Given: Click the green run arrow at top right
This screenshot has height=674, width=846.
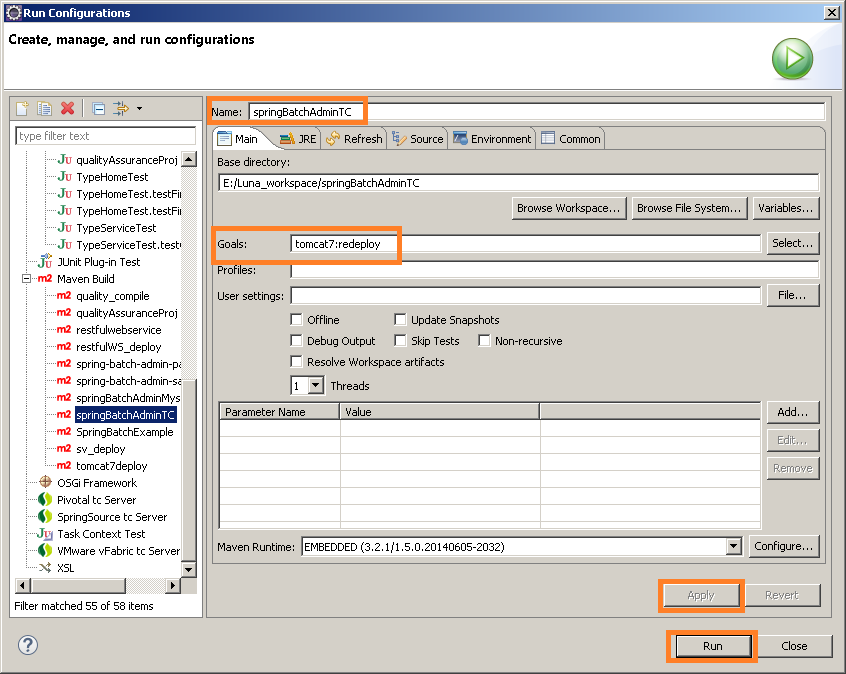Looking at the screenshot, I should pos(792,59).
